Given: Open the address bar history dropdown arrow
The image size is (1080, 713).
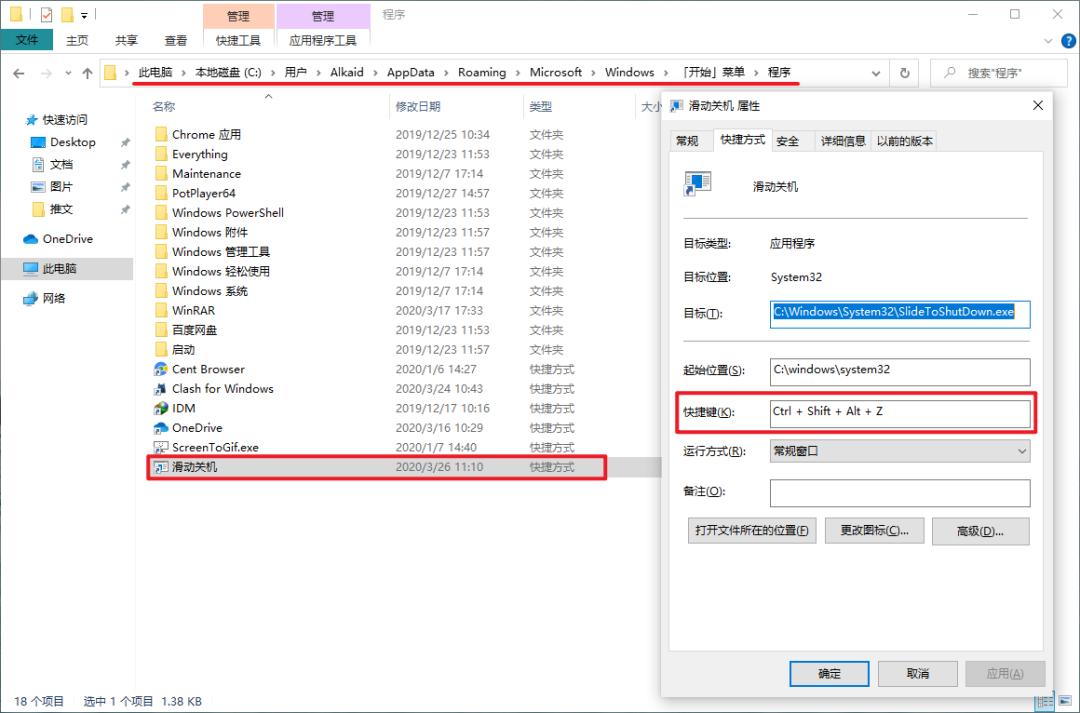Looking at the screenshot, I should coord(875,72).
